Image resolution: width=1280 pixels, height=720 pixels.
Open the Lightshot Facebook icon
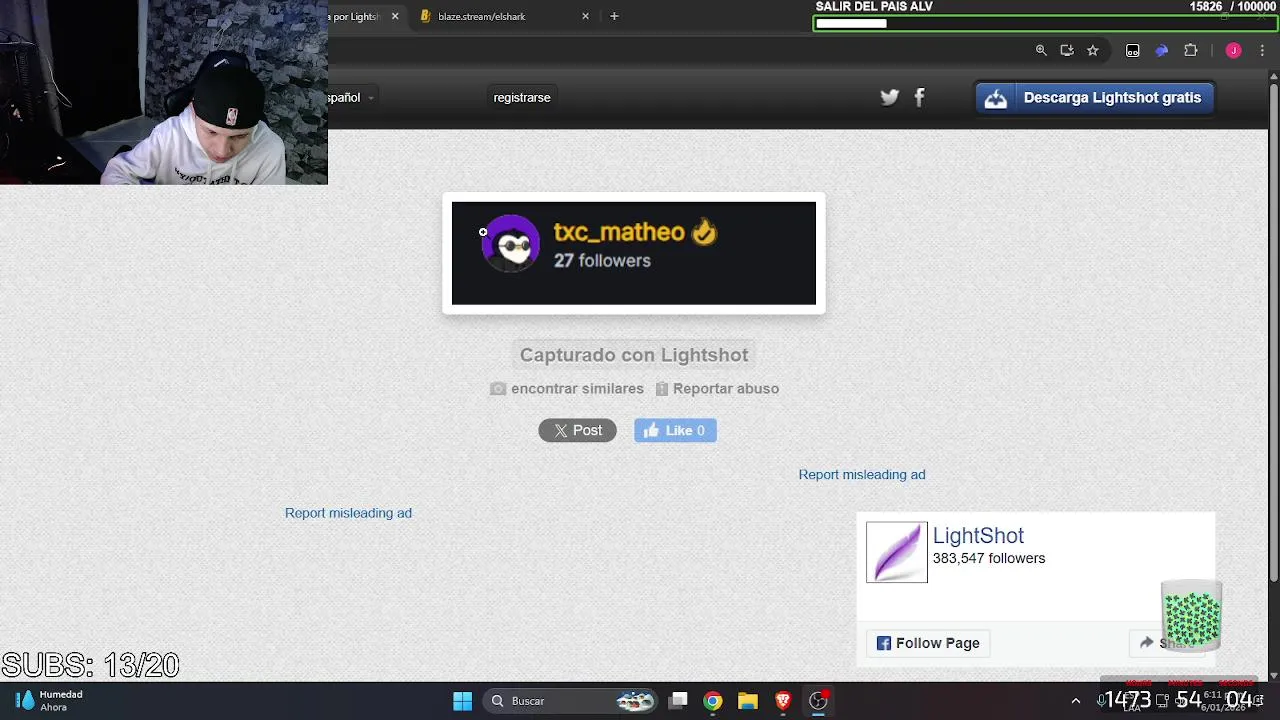[919, 97]
